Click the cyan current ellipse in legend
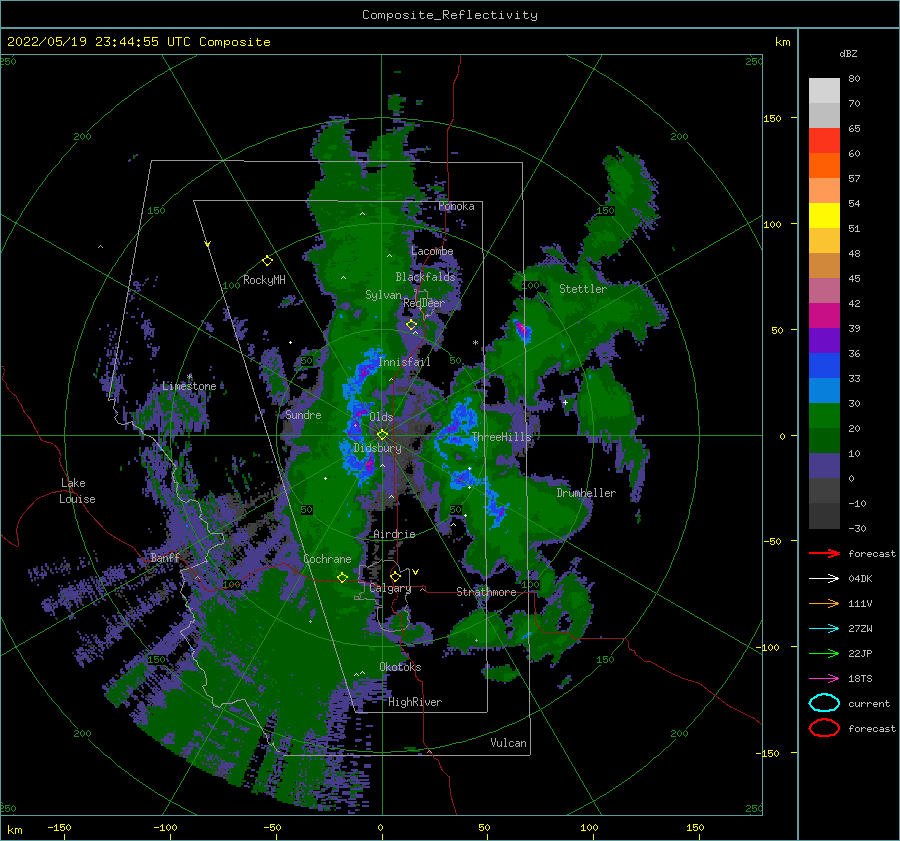Screen dimensions: 900x841 (824, 703)
